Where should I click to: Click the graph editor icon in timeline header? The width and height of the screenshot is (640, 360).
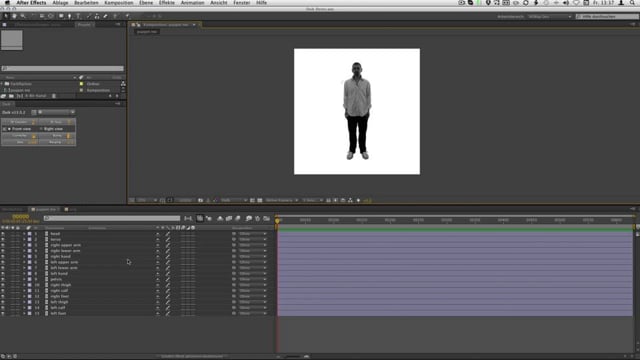(267, 219)
